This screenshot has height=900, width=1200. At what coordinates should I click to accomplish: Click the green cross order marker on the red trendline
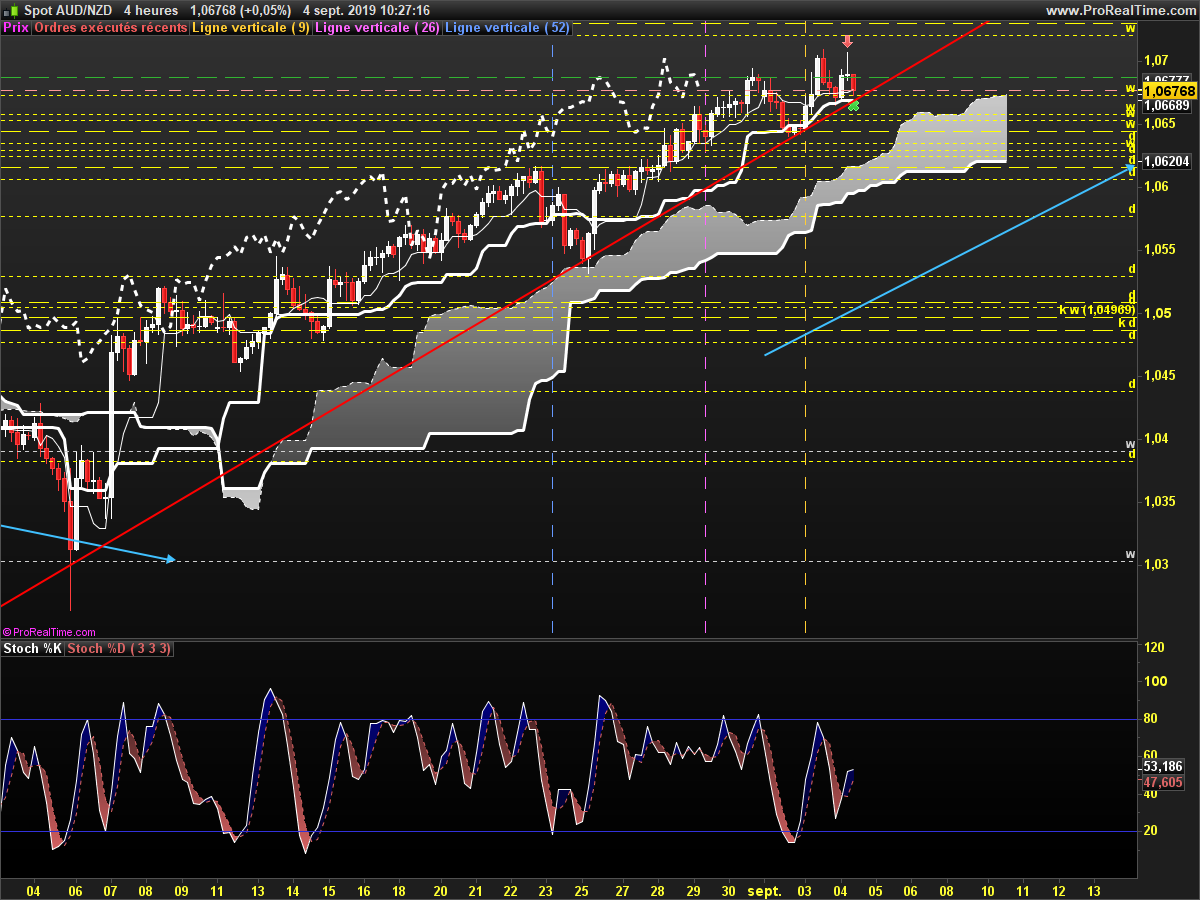point(853,105)
